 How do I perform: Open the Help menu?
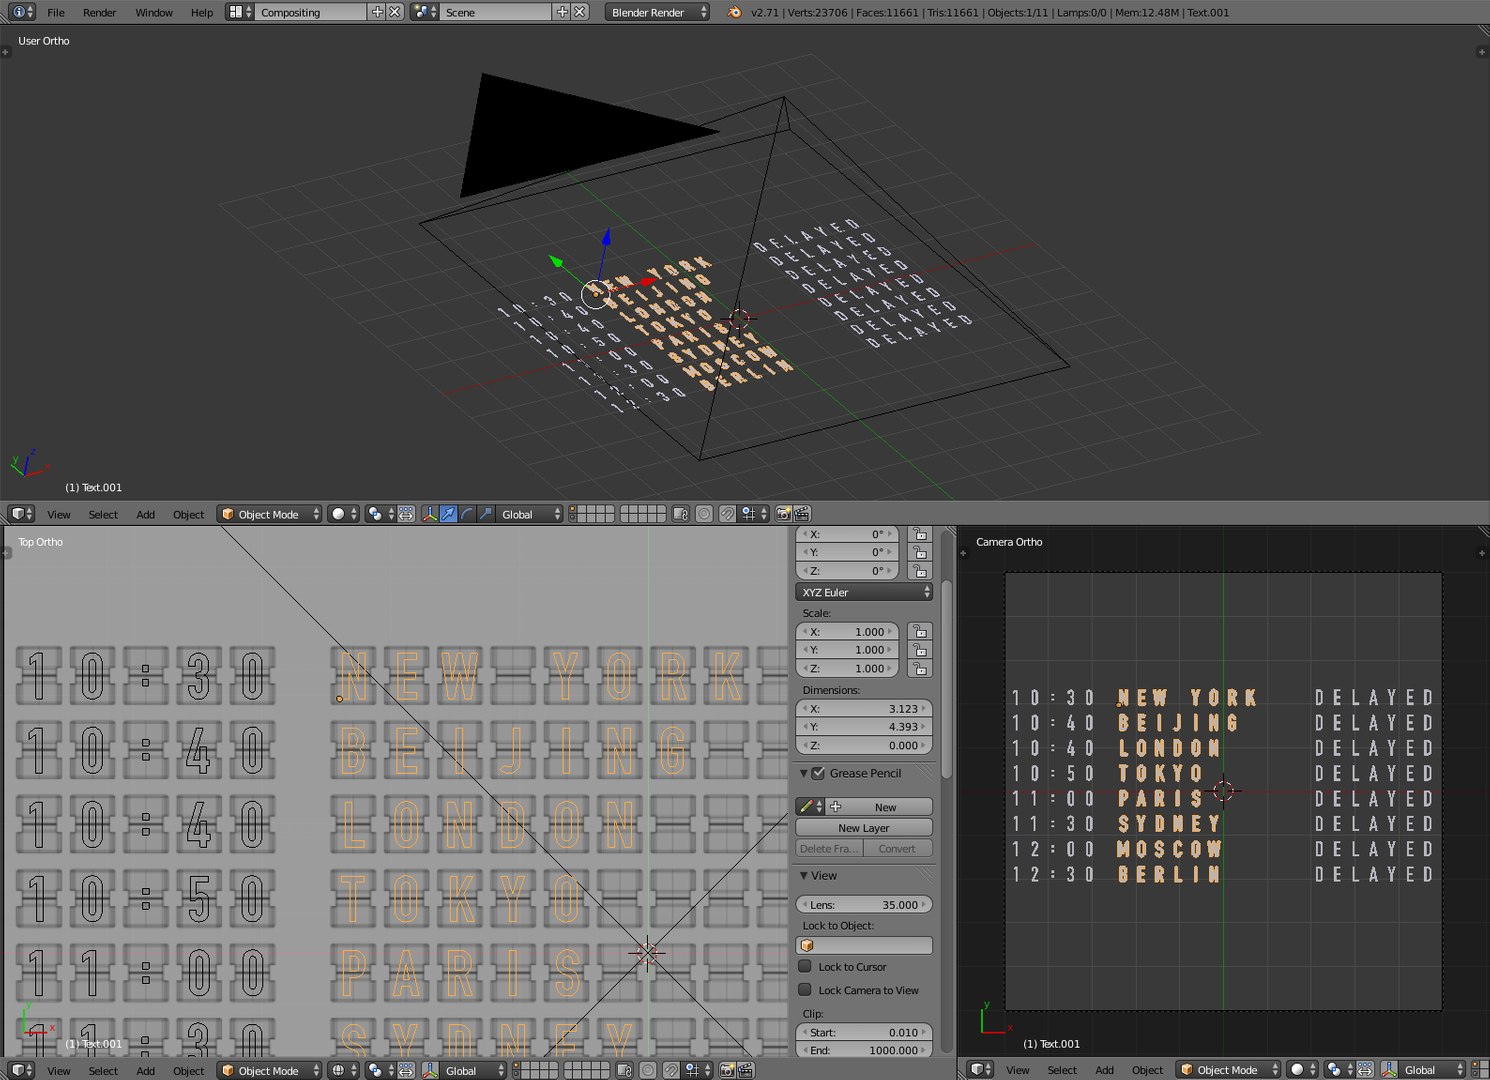[x=202, y=12]
